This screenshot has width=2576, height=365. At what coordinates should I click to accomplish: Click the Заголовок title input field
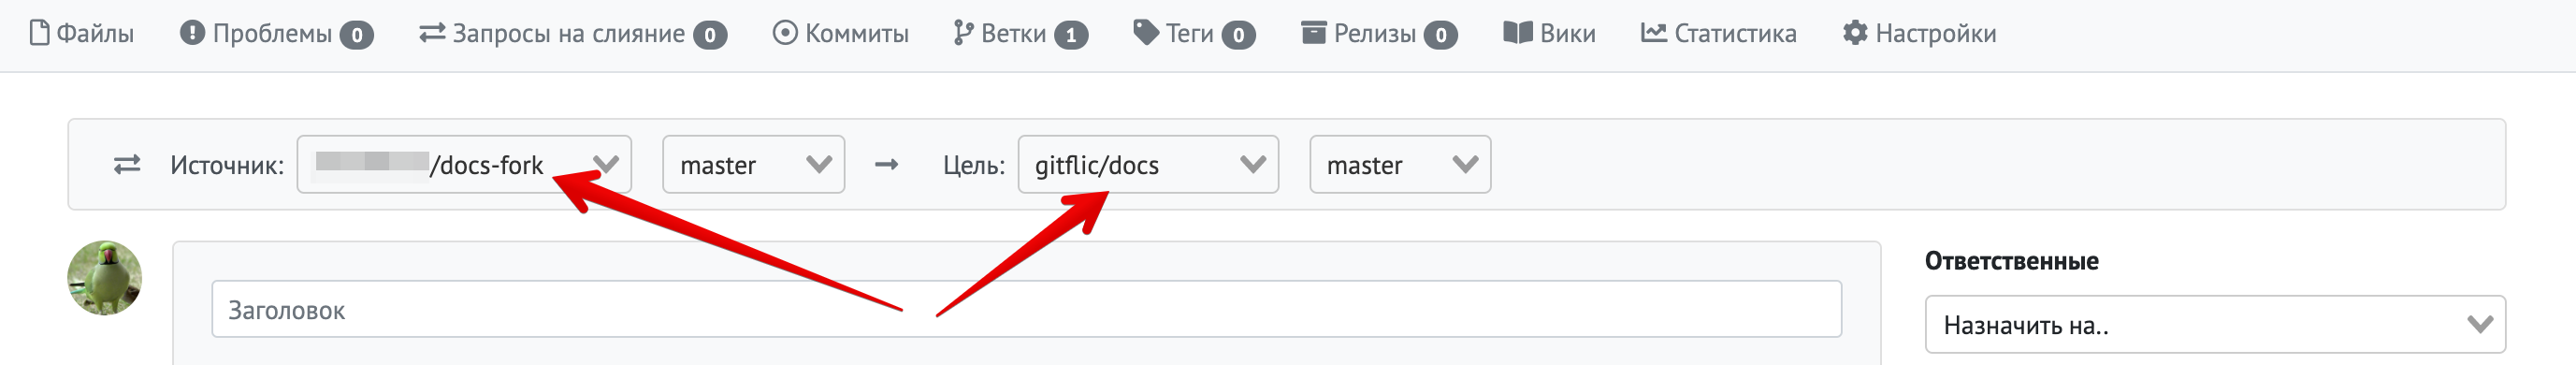(1026, 309)
